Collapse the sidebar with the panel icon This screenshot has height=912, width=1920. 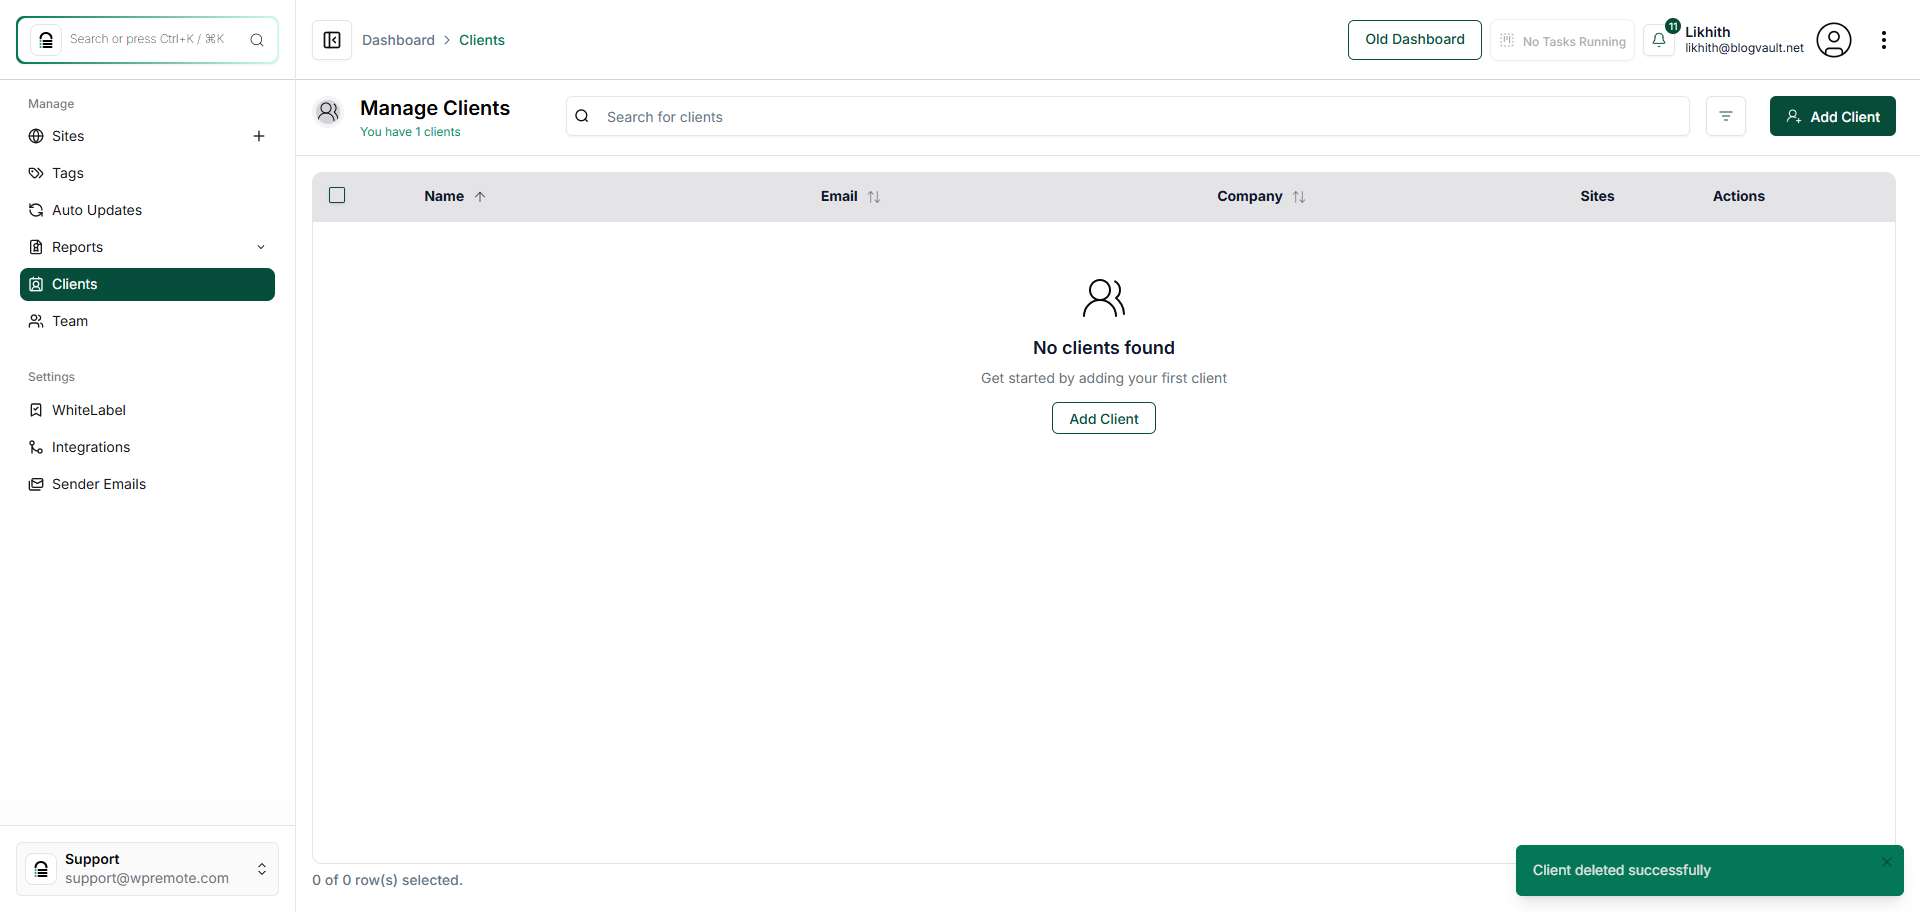[x=331, y=40]
